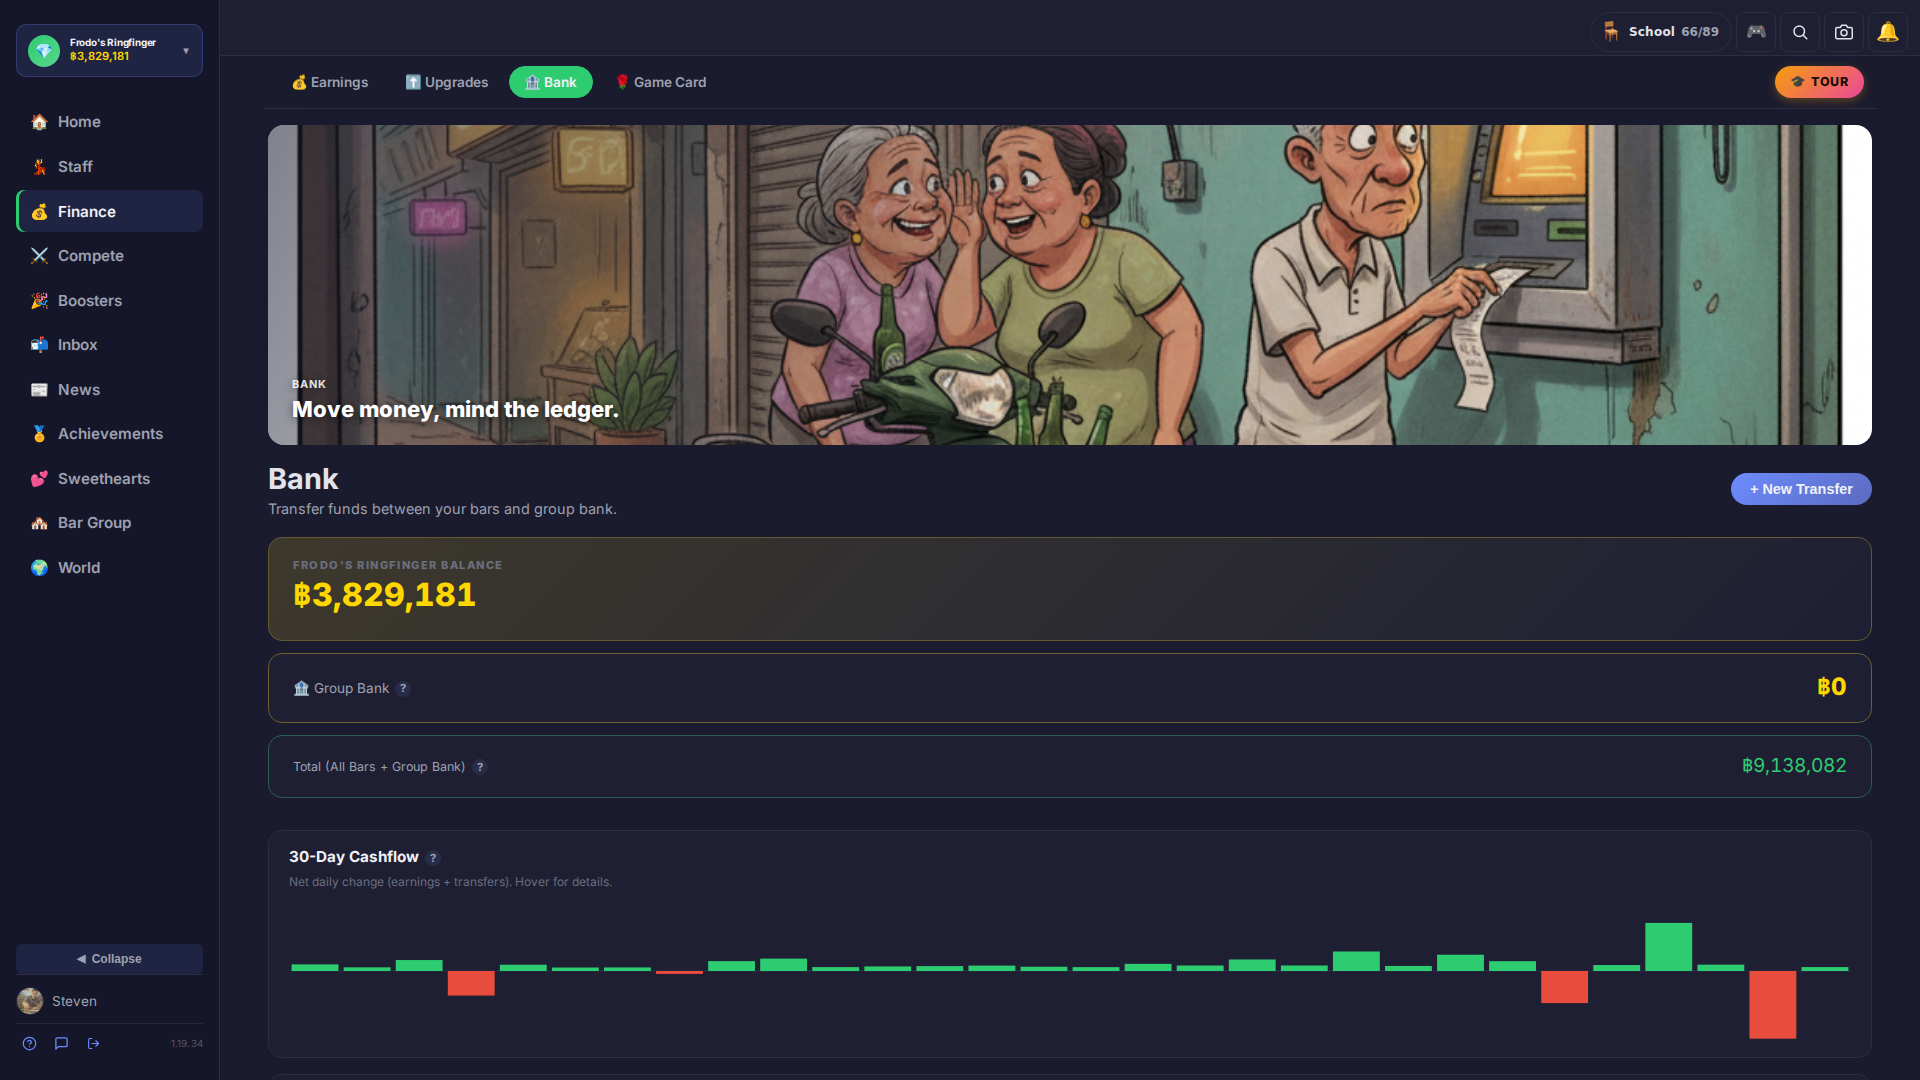This screenshot has height=1080, width=1920.
Task: Open notifications bell
Action: click(x=1888, y=32)
